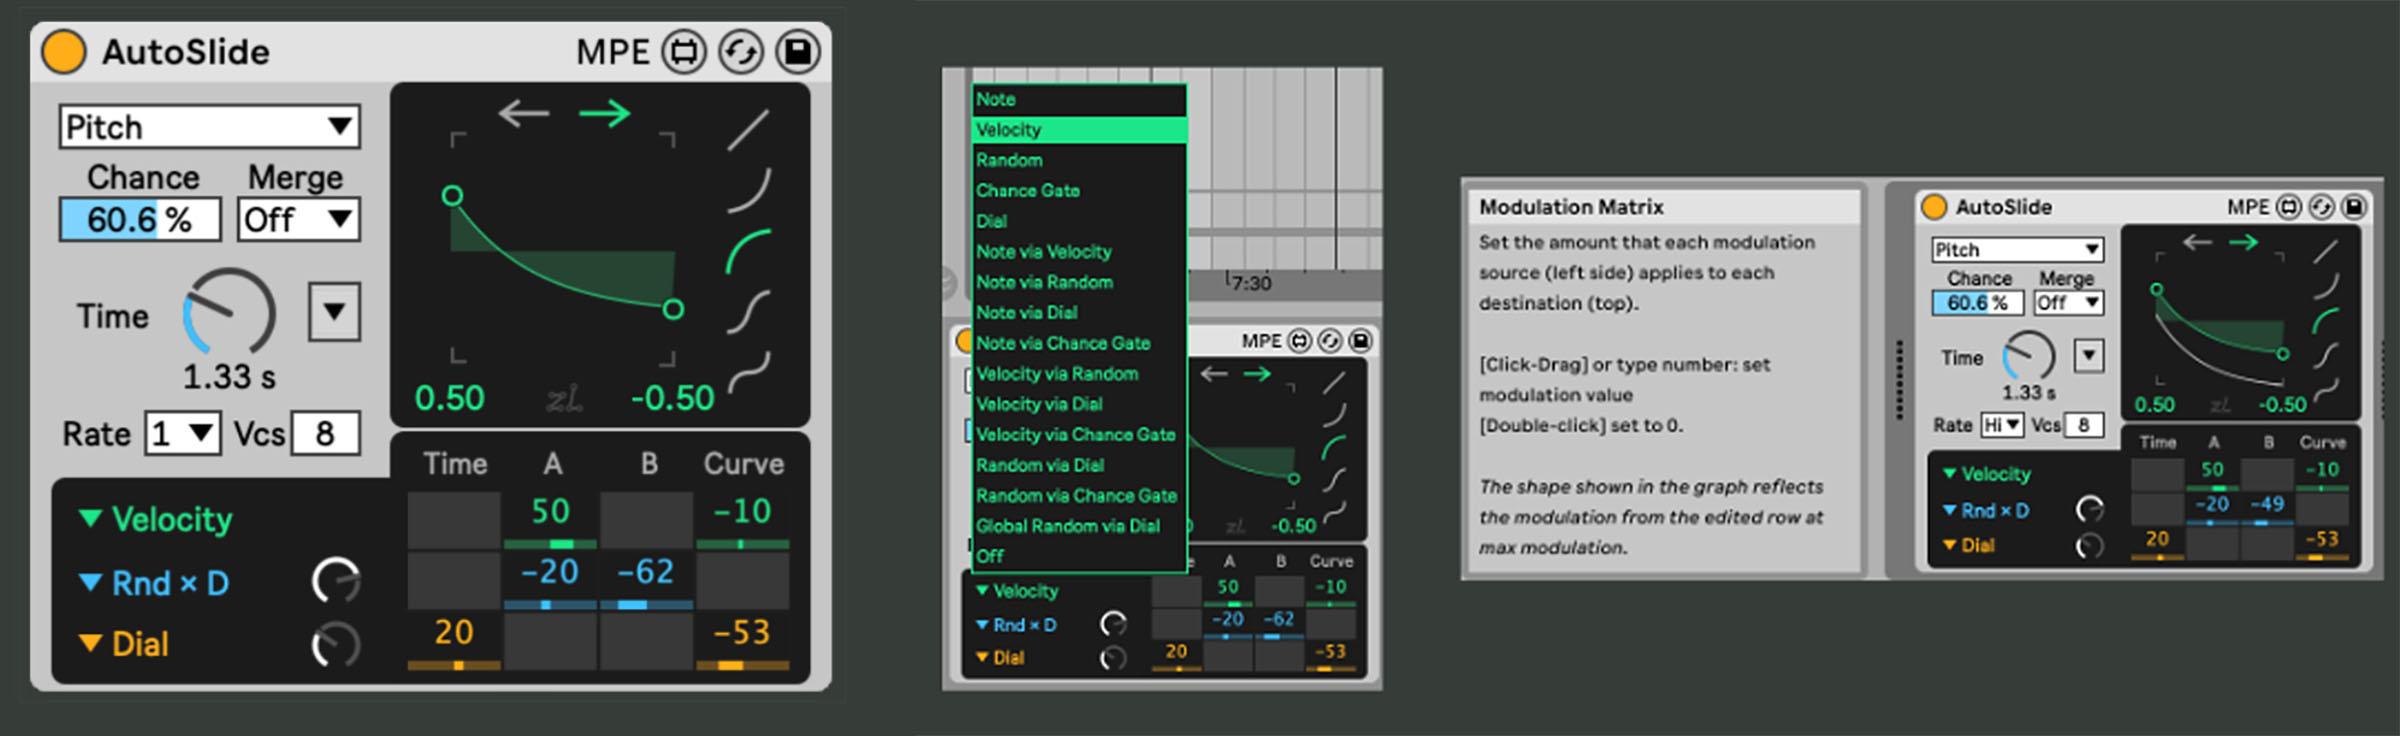Click matrix cell -10 in Velocity row, large AutoSlide
Screen dimensions: 2400x736
742,519
